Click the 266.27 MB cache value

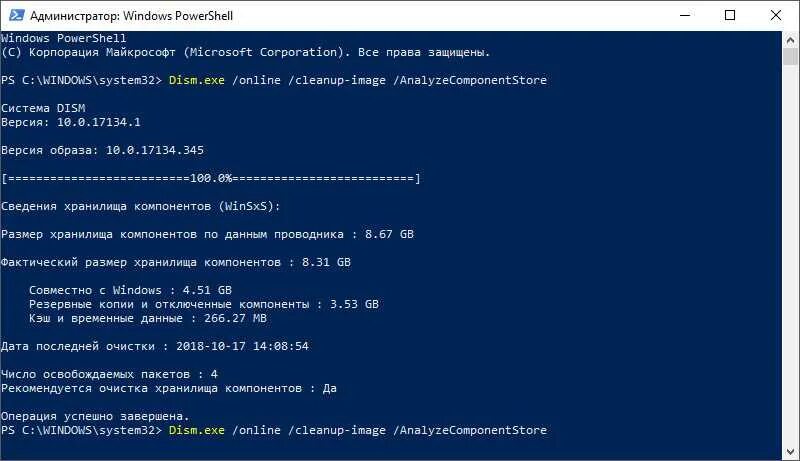click(x=236, y=318)
